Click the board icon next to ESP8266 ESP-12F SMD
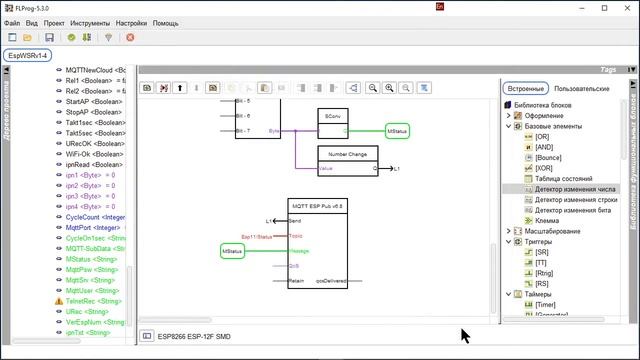 pyautogui.click(x=147, y=336)
